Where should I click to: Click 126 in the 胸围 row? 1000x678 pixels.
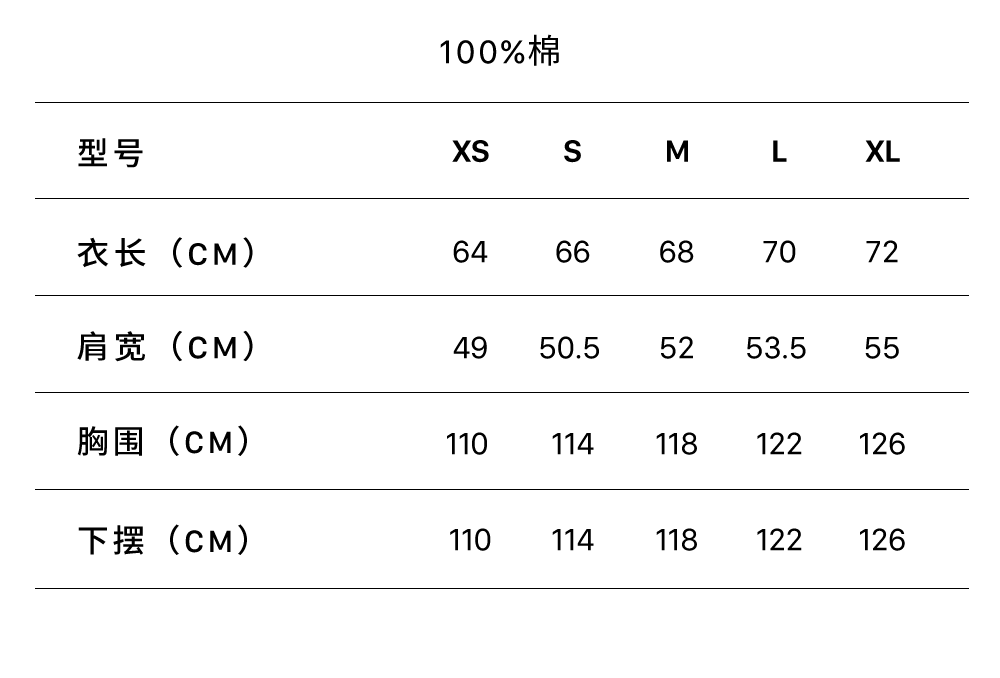pyautogui.click(x=882, y=444)
